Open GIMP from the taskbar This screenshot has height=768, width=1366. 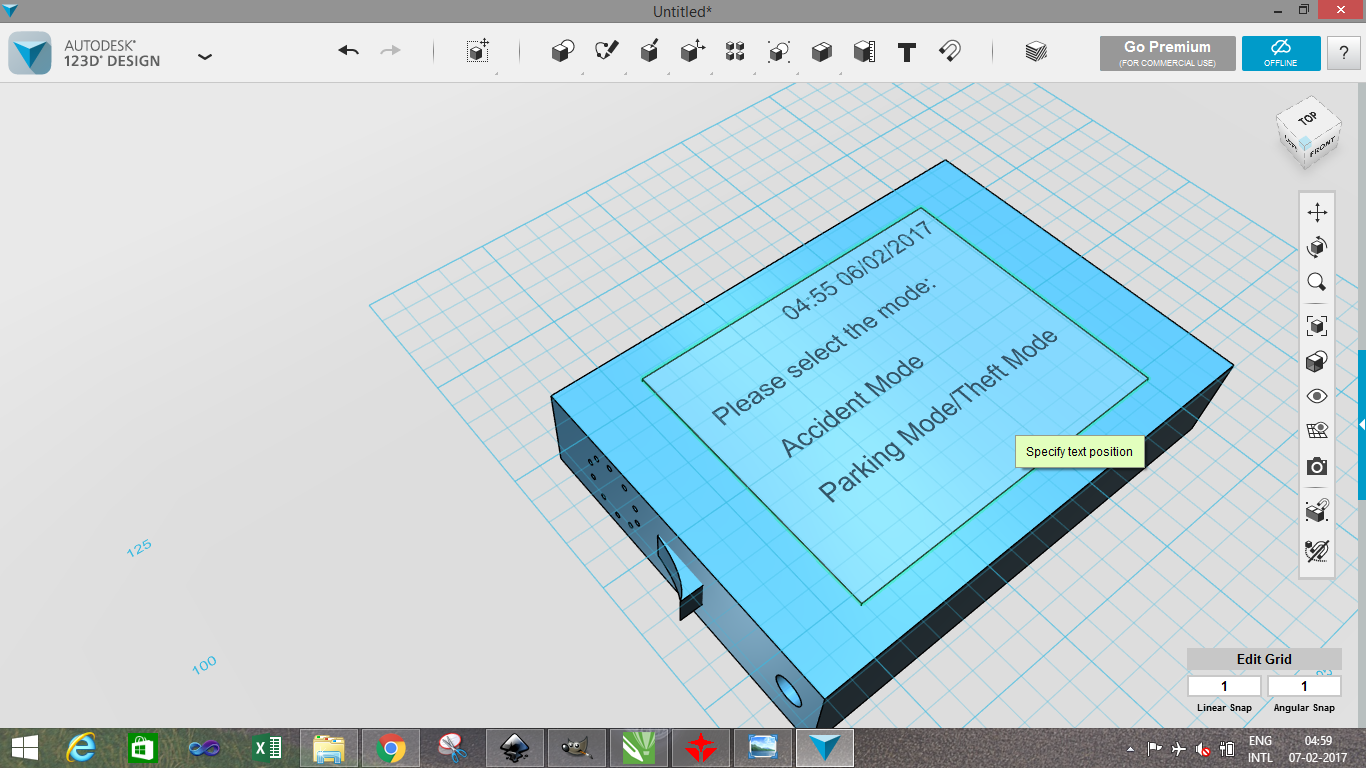[577, 747]
